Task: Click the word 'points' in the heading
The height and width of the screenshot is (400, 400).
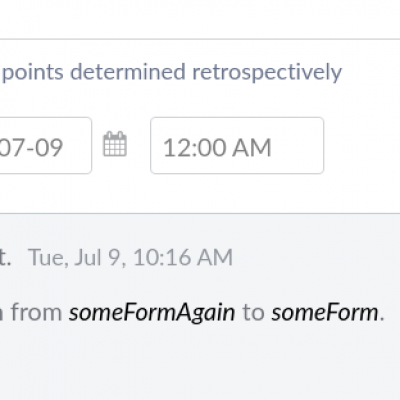Action: pos(33,72)
